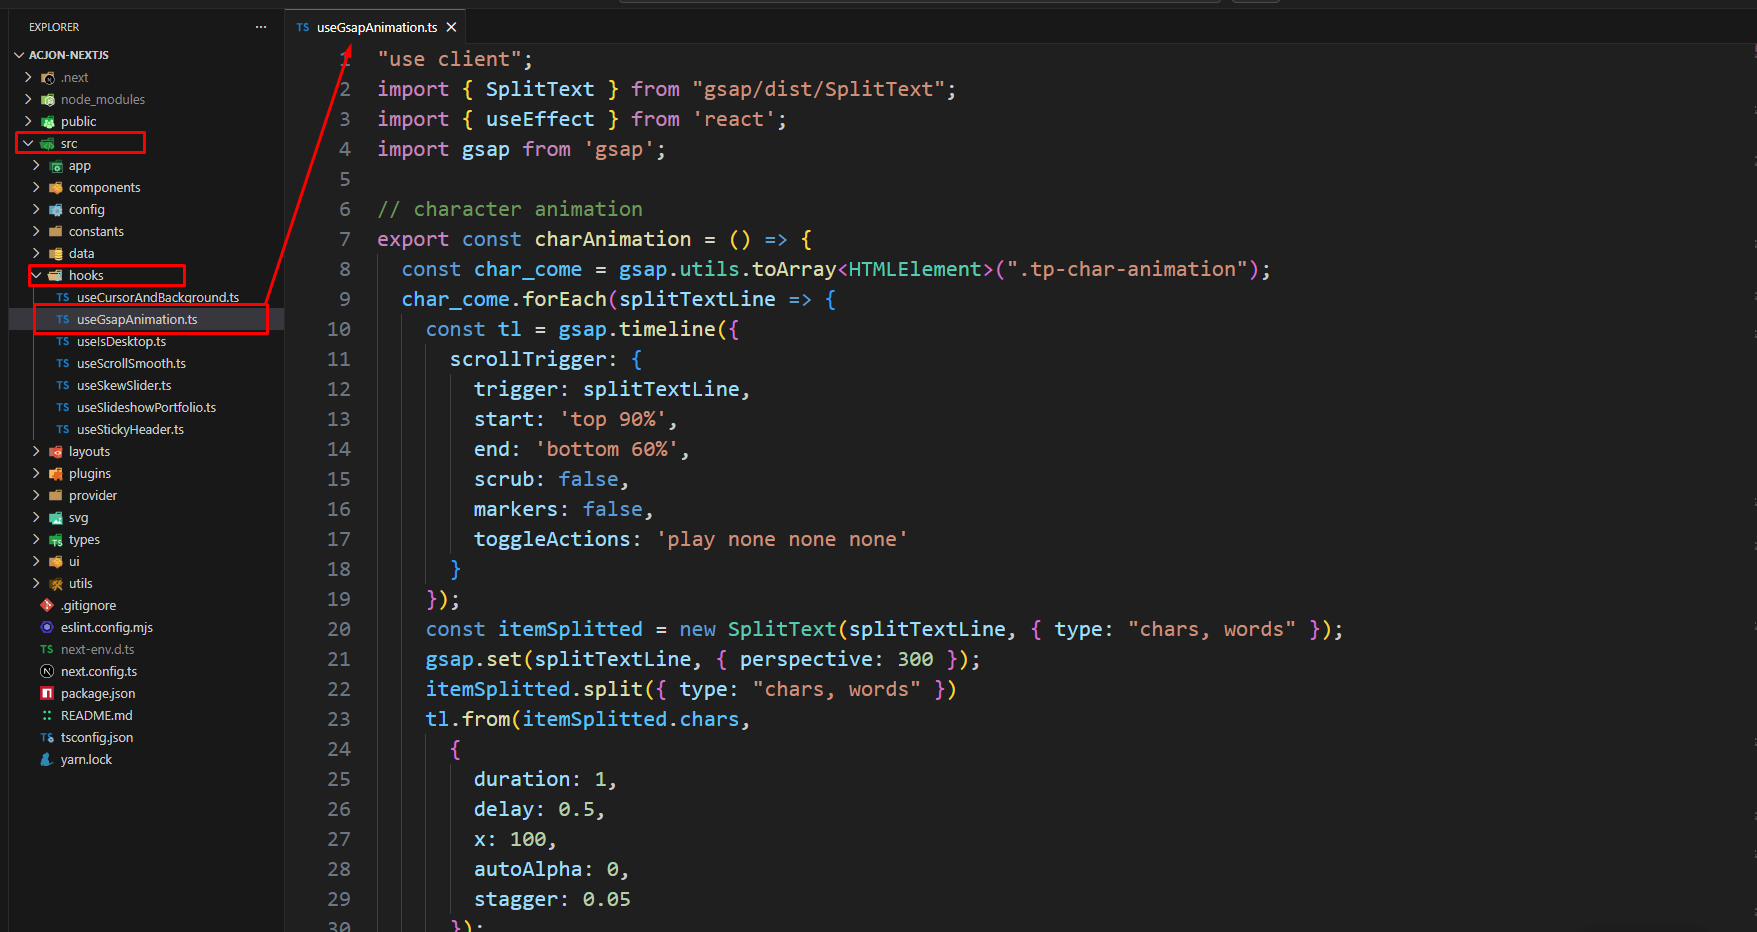Image resolution: width=1757 pixels, height=932 pixels.
Task: Click the tsconfig.json file icon
Action: [47, 738]
